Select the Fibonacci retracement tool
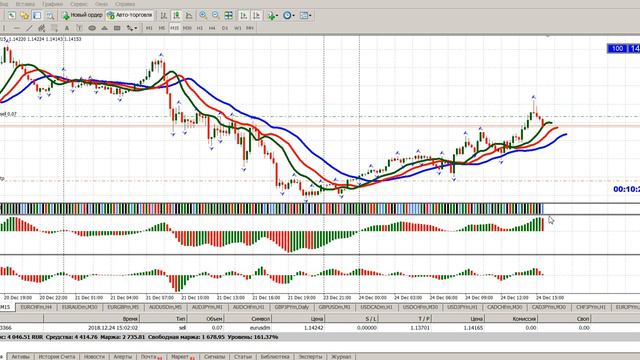 pyautogui.click(x=54, y=28)
